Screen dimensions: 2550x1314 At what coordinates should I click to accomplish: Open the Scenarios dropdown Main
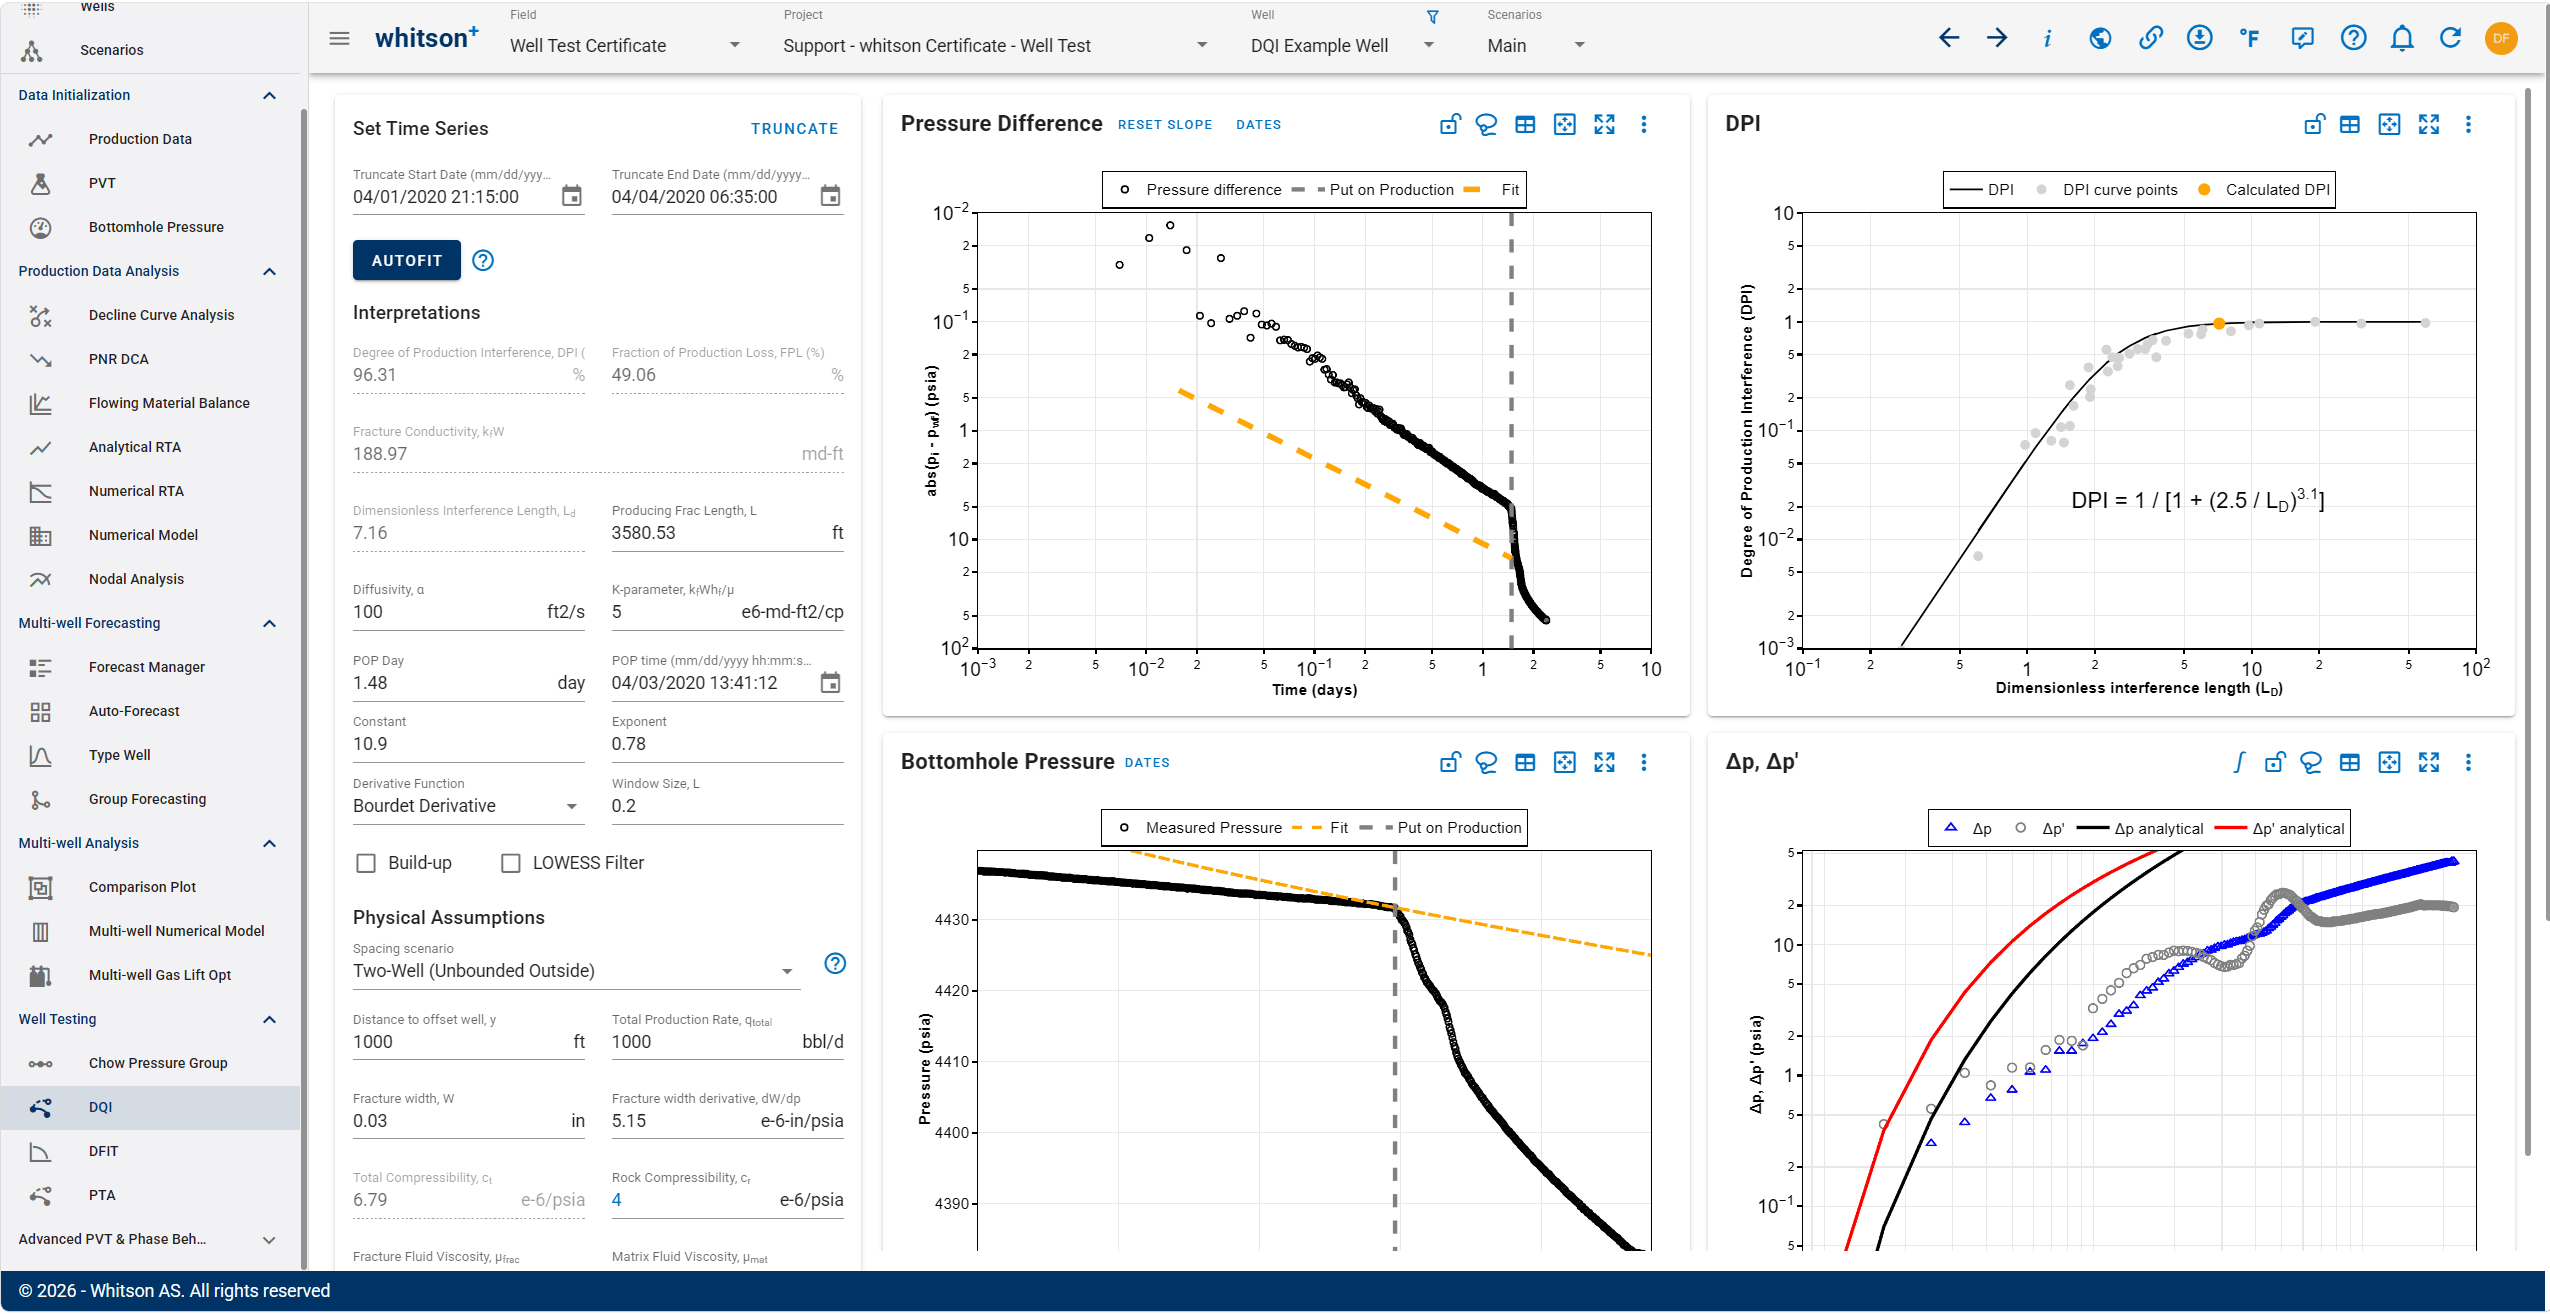click(1536, 46)
